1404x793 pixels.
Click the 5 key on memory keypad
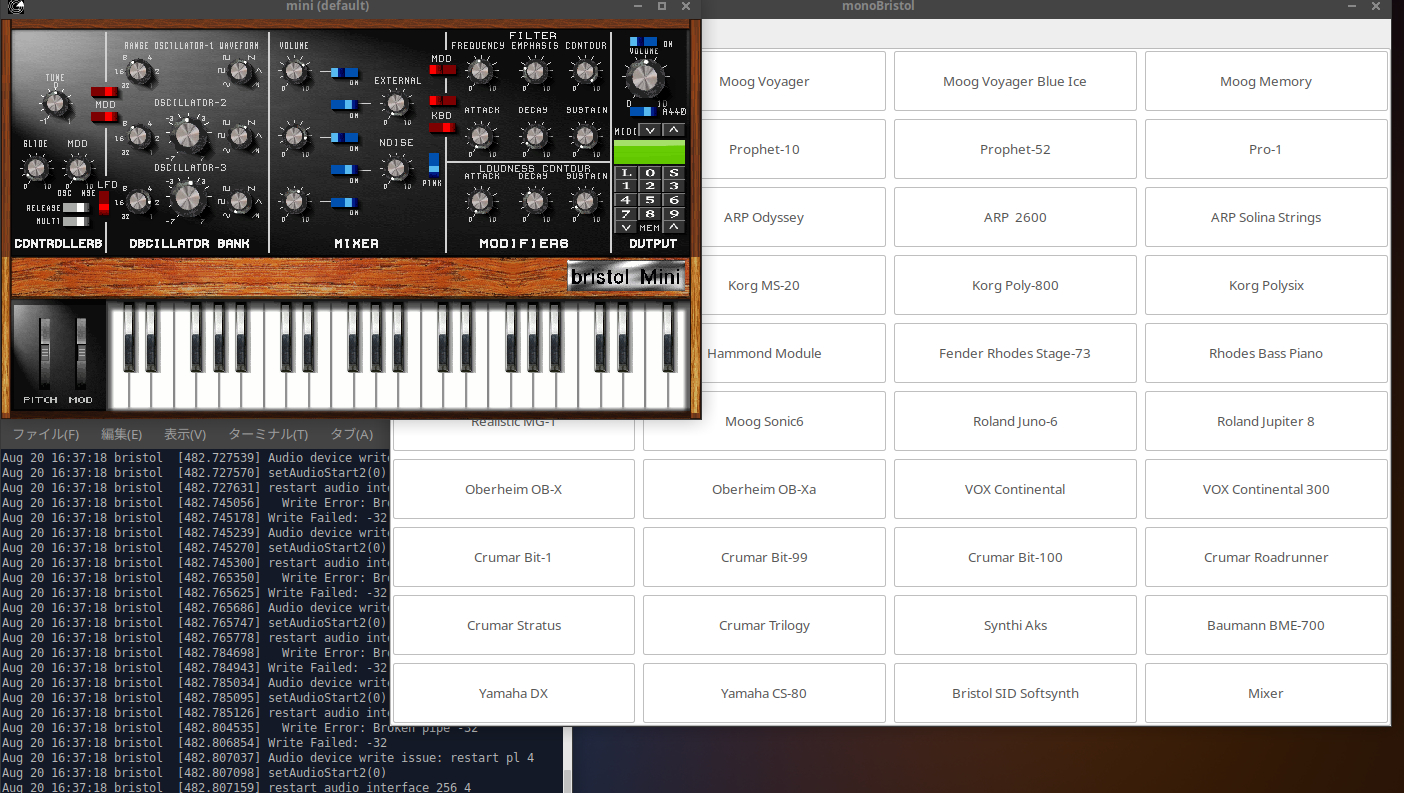pyautogui.click(x=650, y=200)
